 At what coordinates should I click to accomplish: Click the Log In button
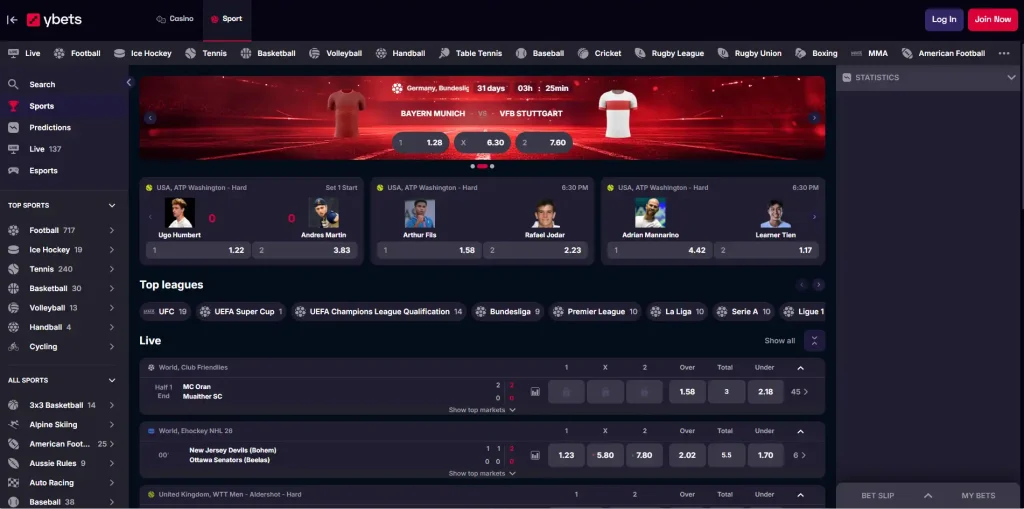pyautogui.click(x=944, y=20)
